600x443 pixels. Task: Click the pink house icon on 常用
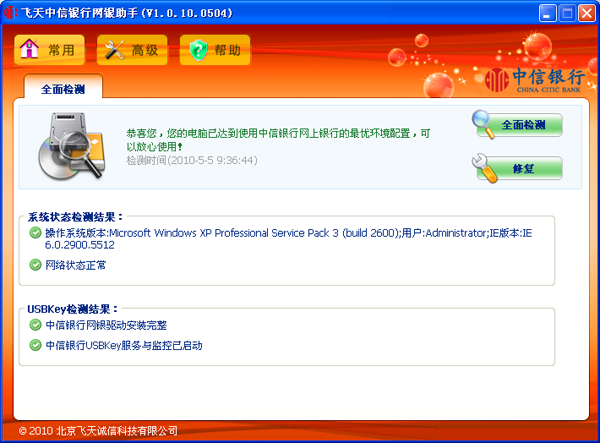pos(29,49)
